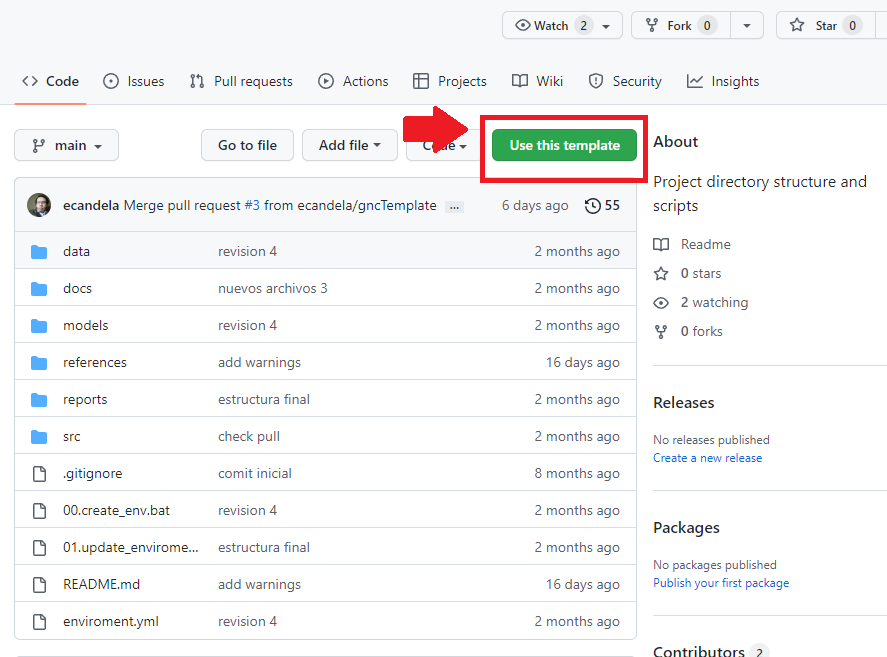Open 00.create_env.bat file
The image size is (887, 657).
(x=117, y=510)
